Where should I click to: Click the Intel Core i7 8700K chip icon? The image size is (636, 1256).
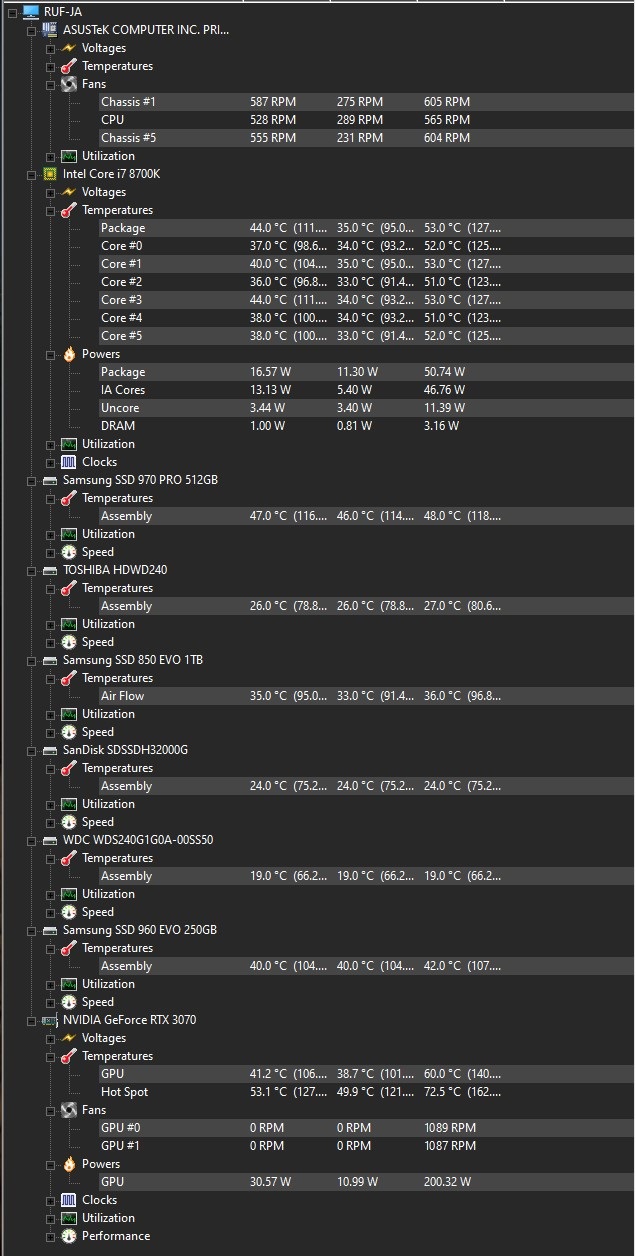(x=50, y=174)
